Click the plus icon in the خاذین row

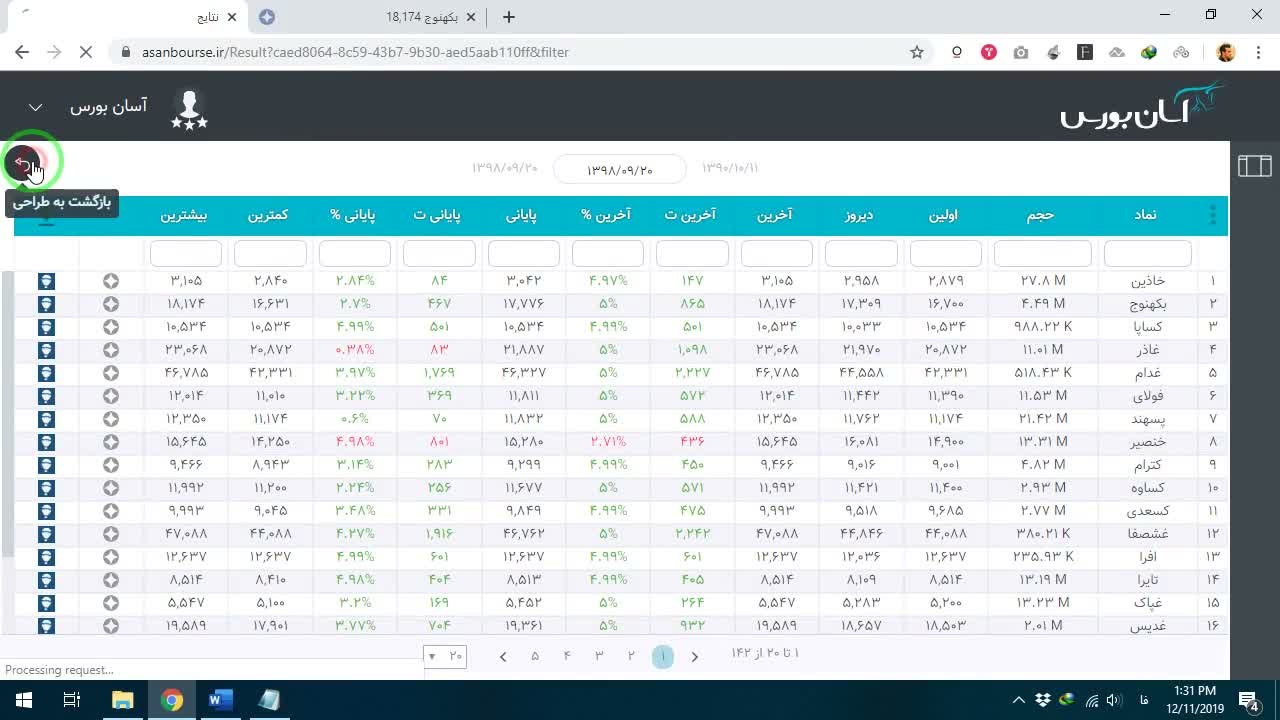click(x=111, y=281)
